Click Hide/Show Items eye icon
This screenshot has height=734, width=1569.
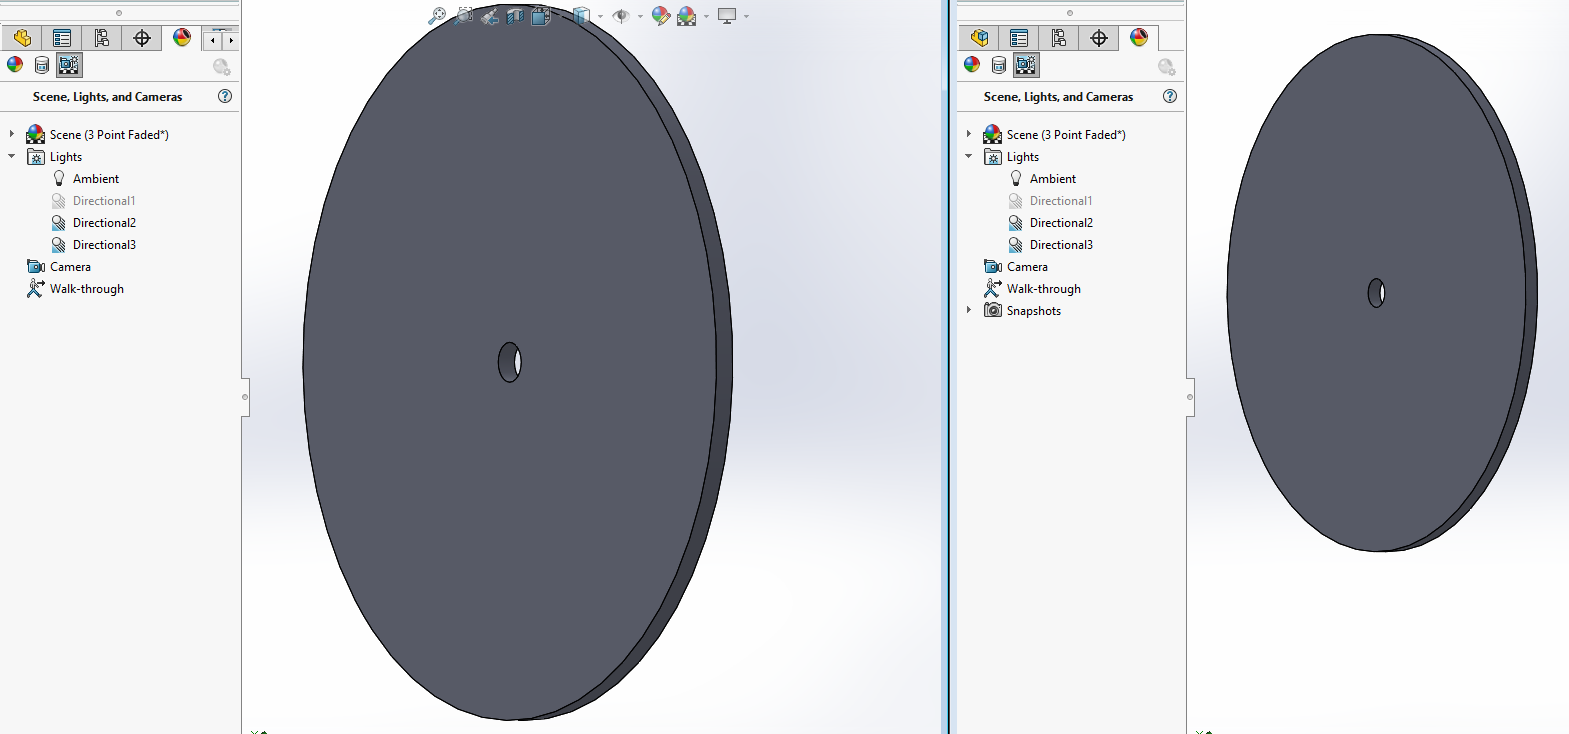(x=621, y=16)
